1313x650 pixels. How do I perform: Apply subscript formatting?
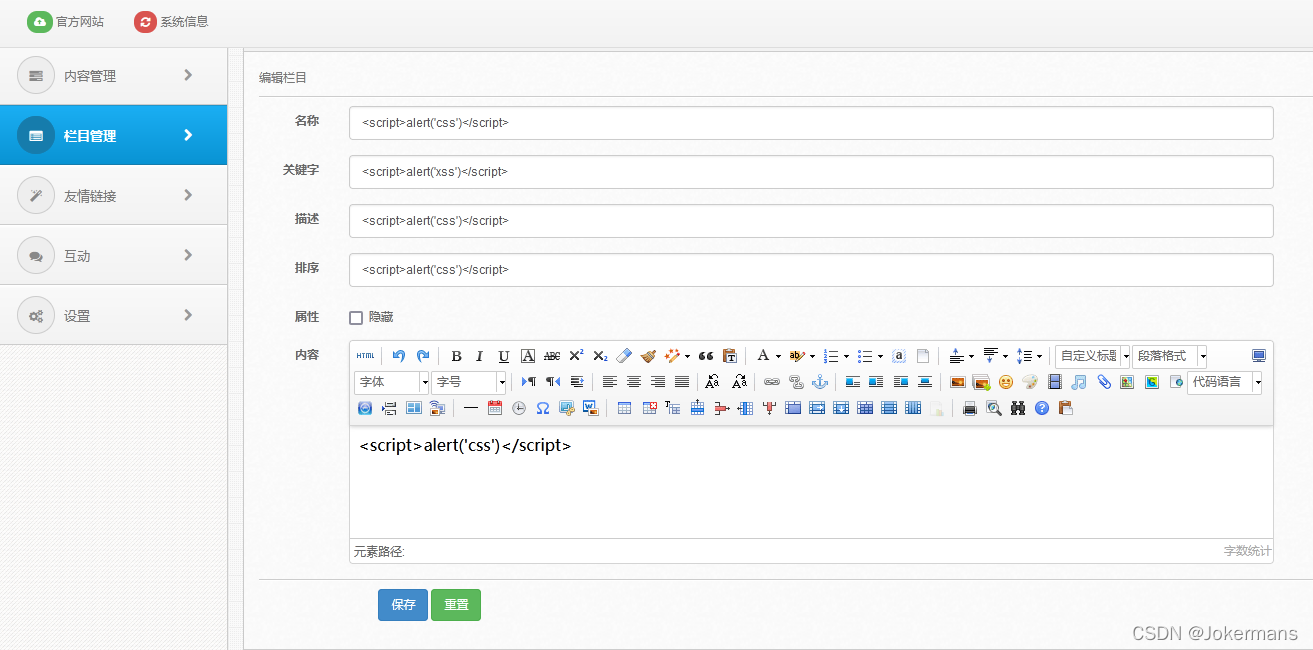click(600, 356)
